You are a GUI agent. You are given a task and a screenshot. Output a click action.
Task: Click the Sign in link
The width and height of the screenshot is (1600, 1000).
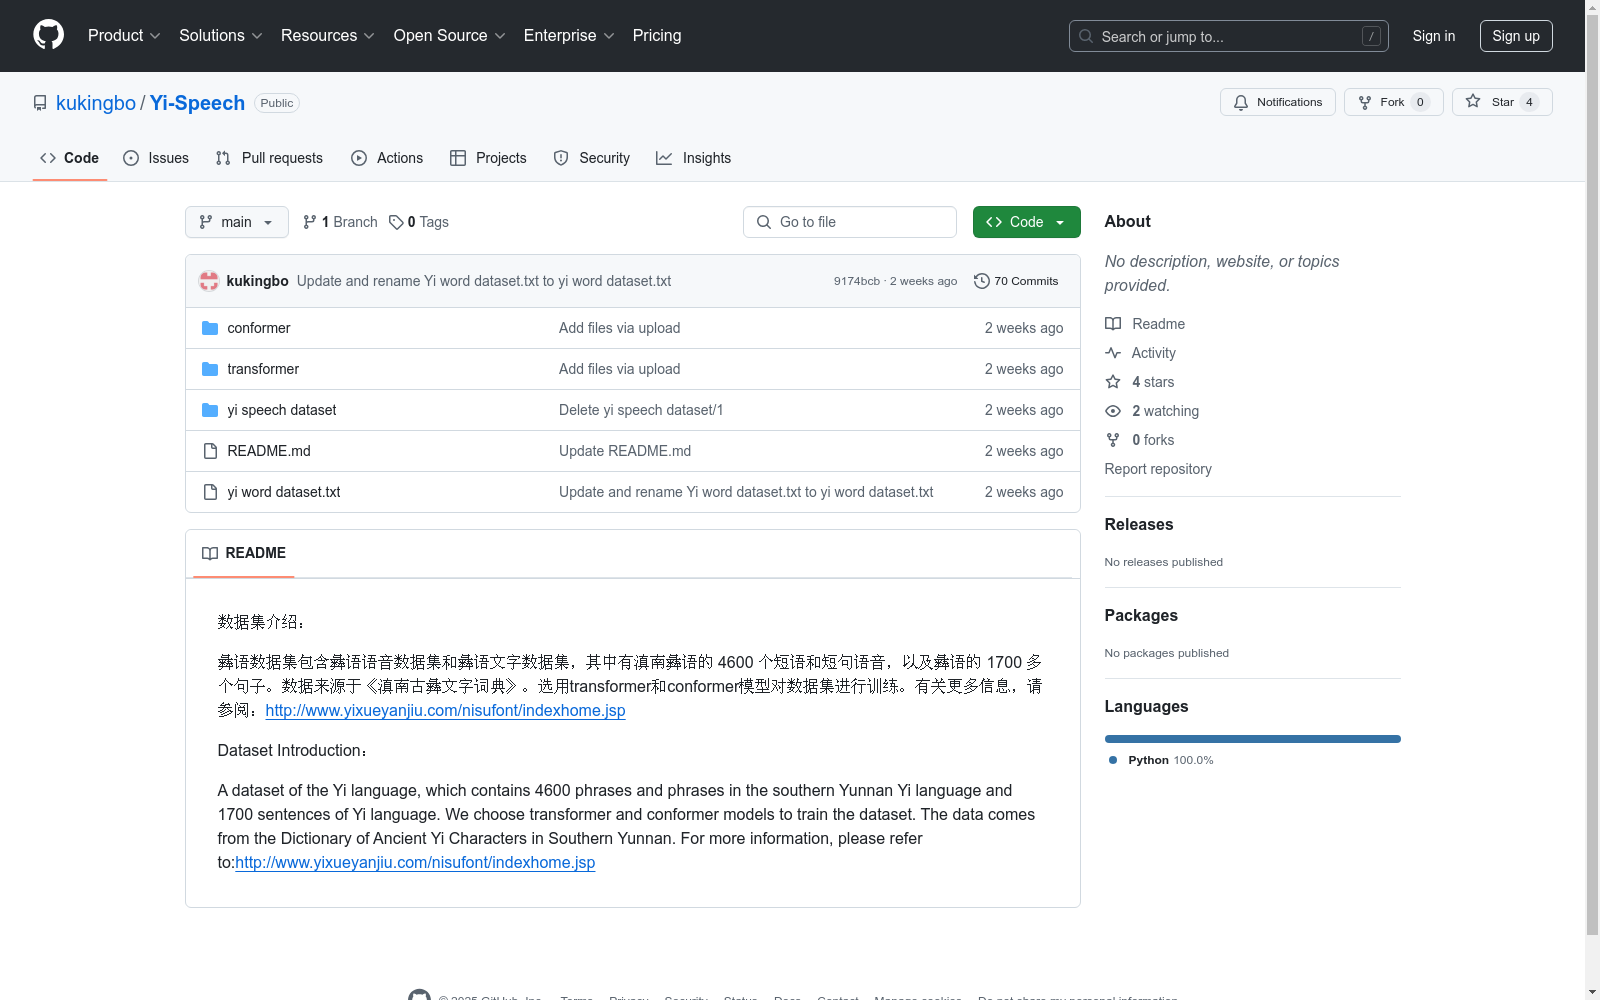point(1434,36)
